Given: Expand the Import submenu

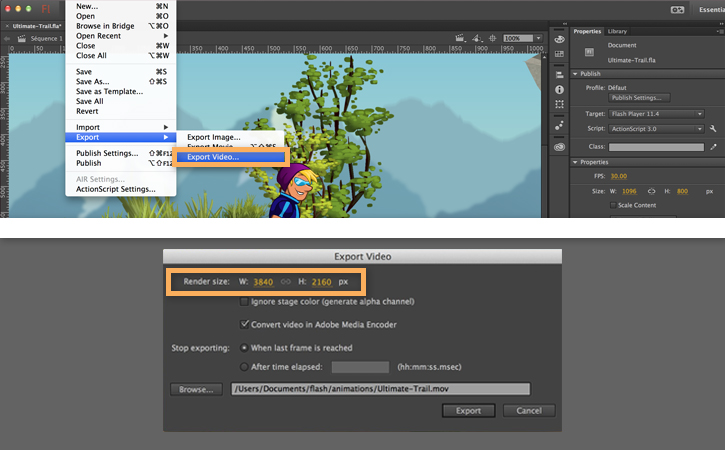Looking at the screenshot, I should click(121, 127).
